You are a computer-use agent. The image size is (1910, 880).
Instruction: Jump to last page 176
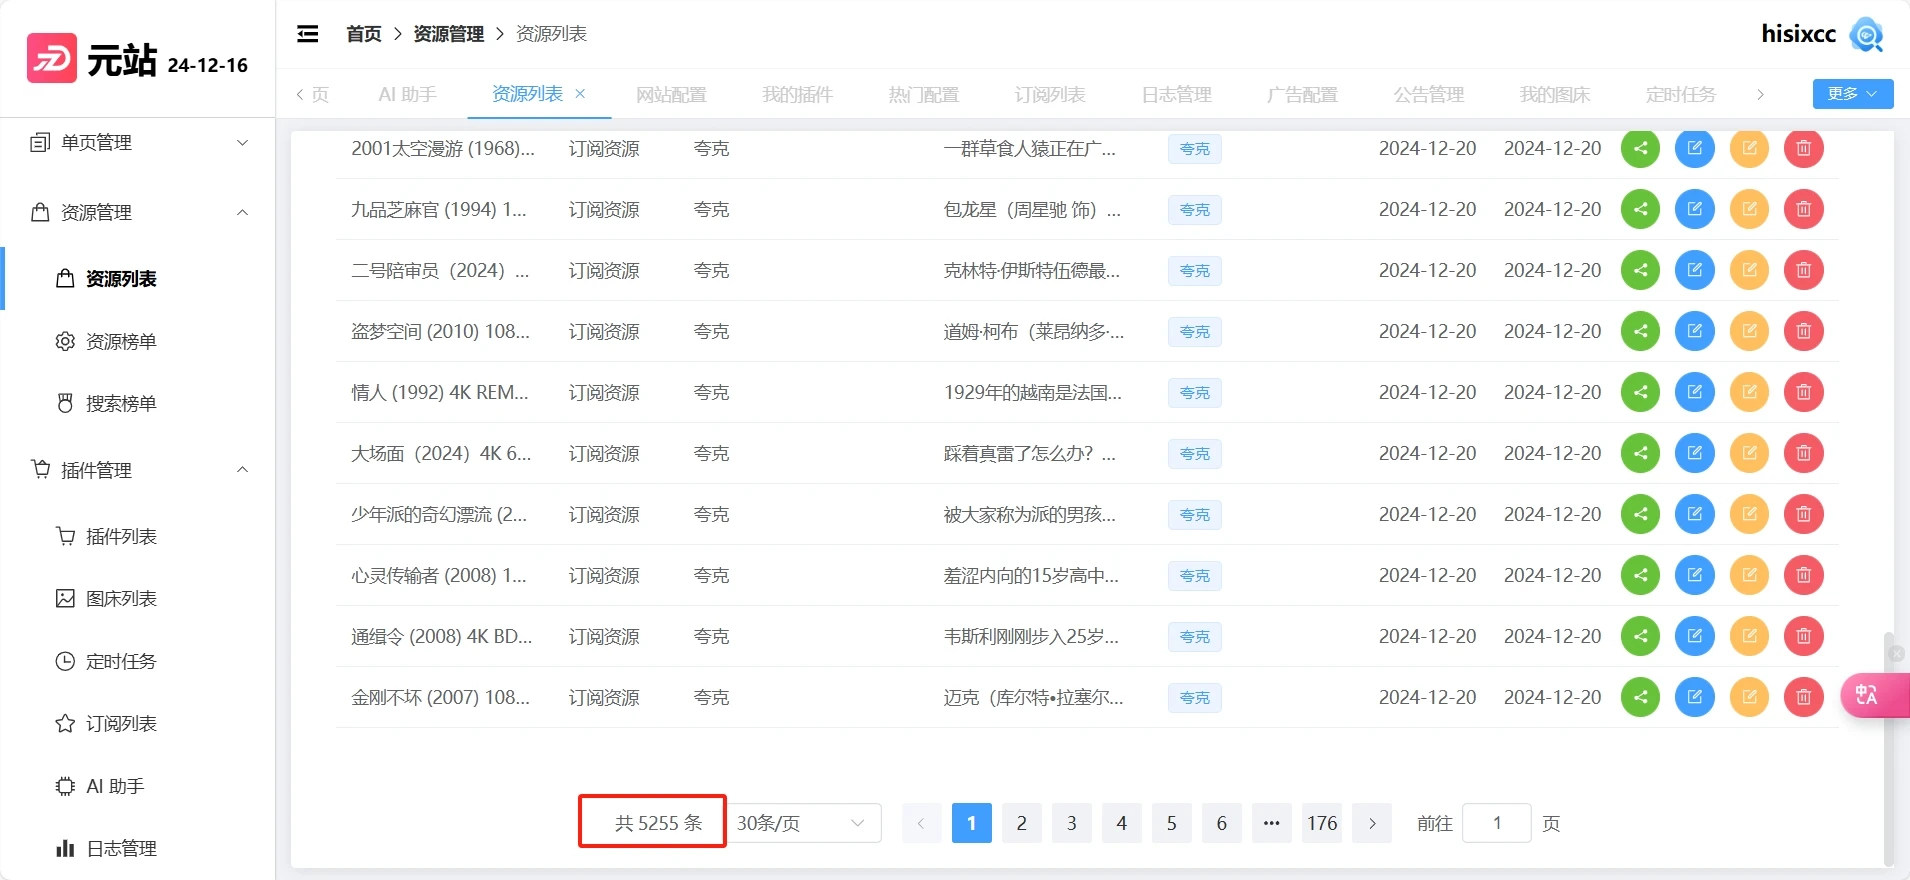pyautogui.click(x=1321, y=823)
